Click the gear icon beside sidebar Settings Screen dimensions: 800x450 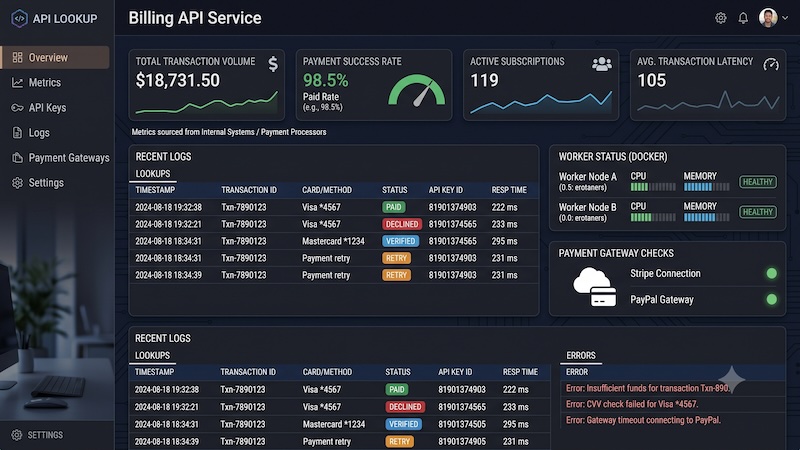tap(17, 183)
